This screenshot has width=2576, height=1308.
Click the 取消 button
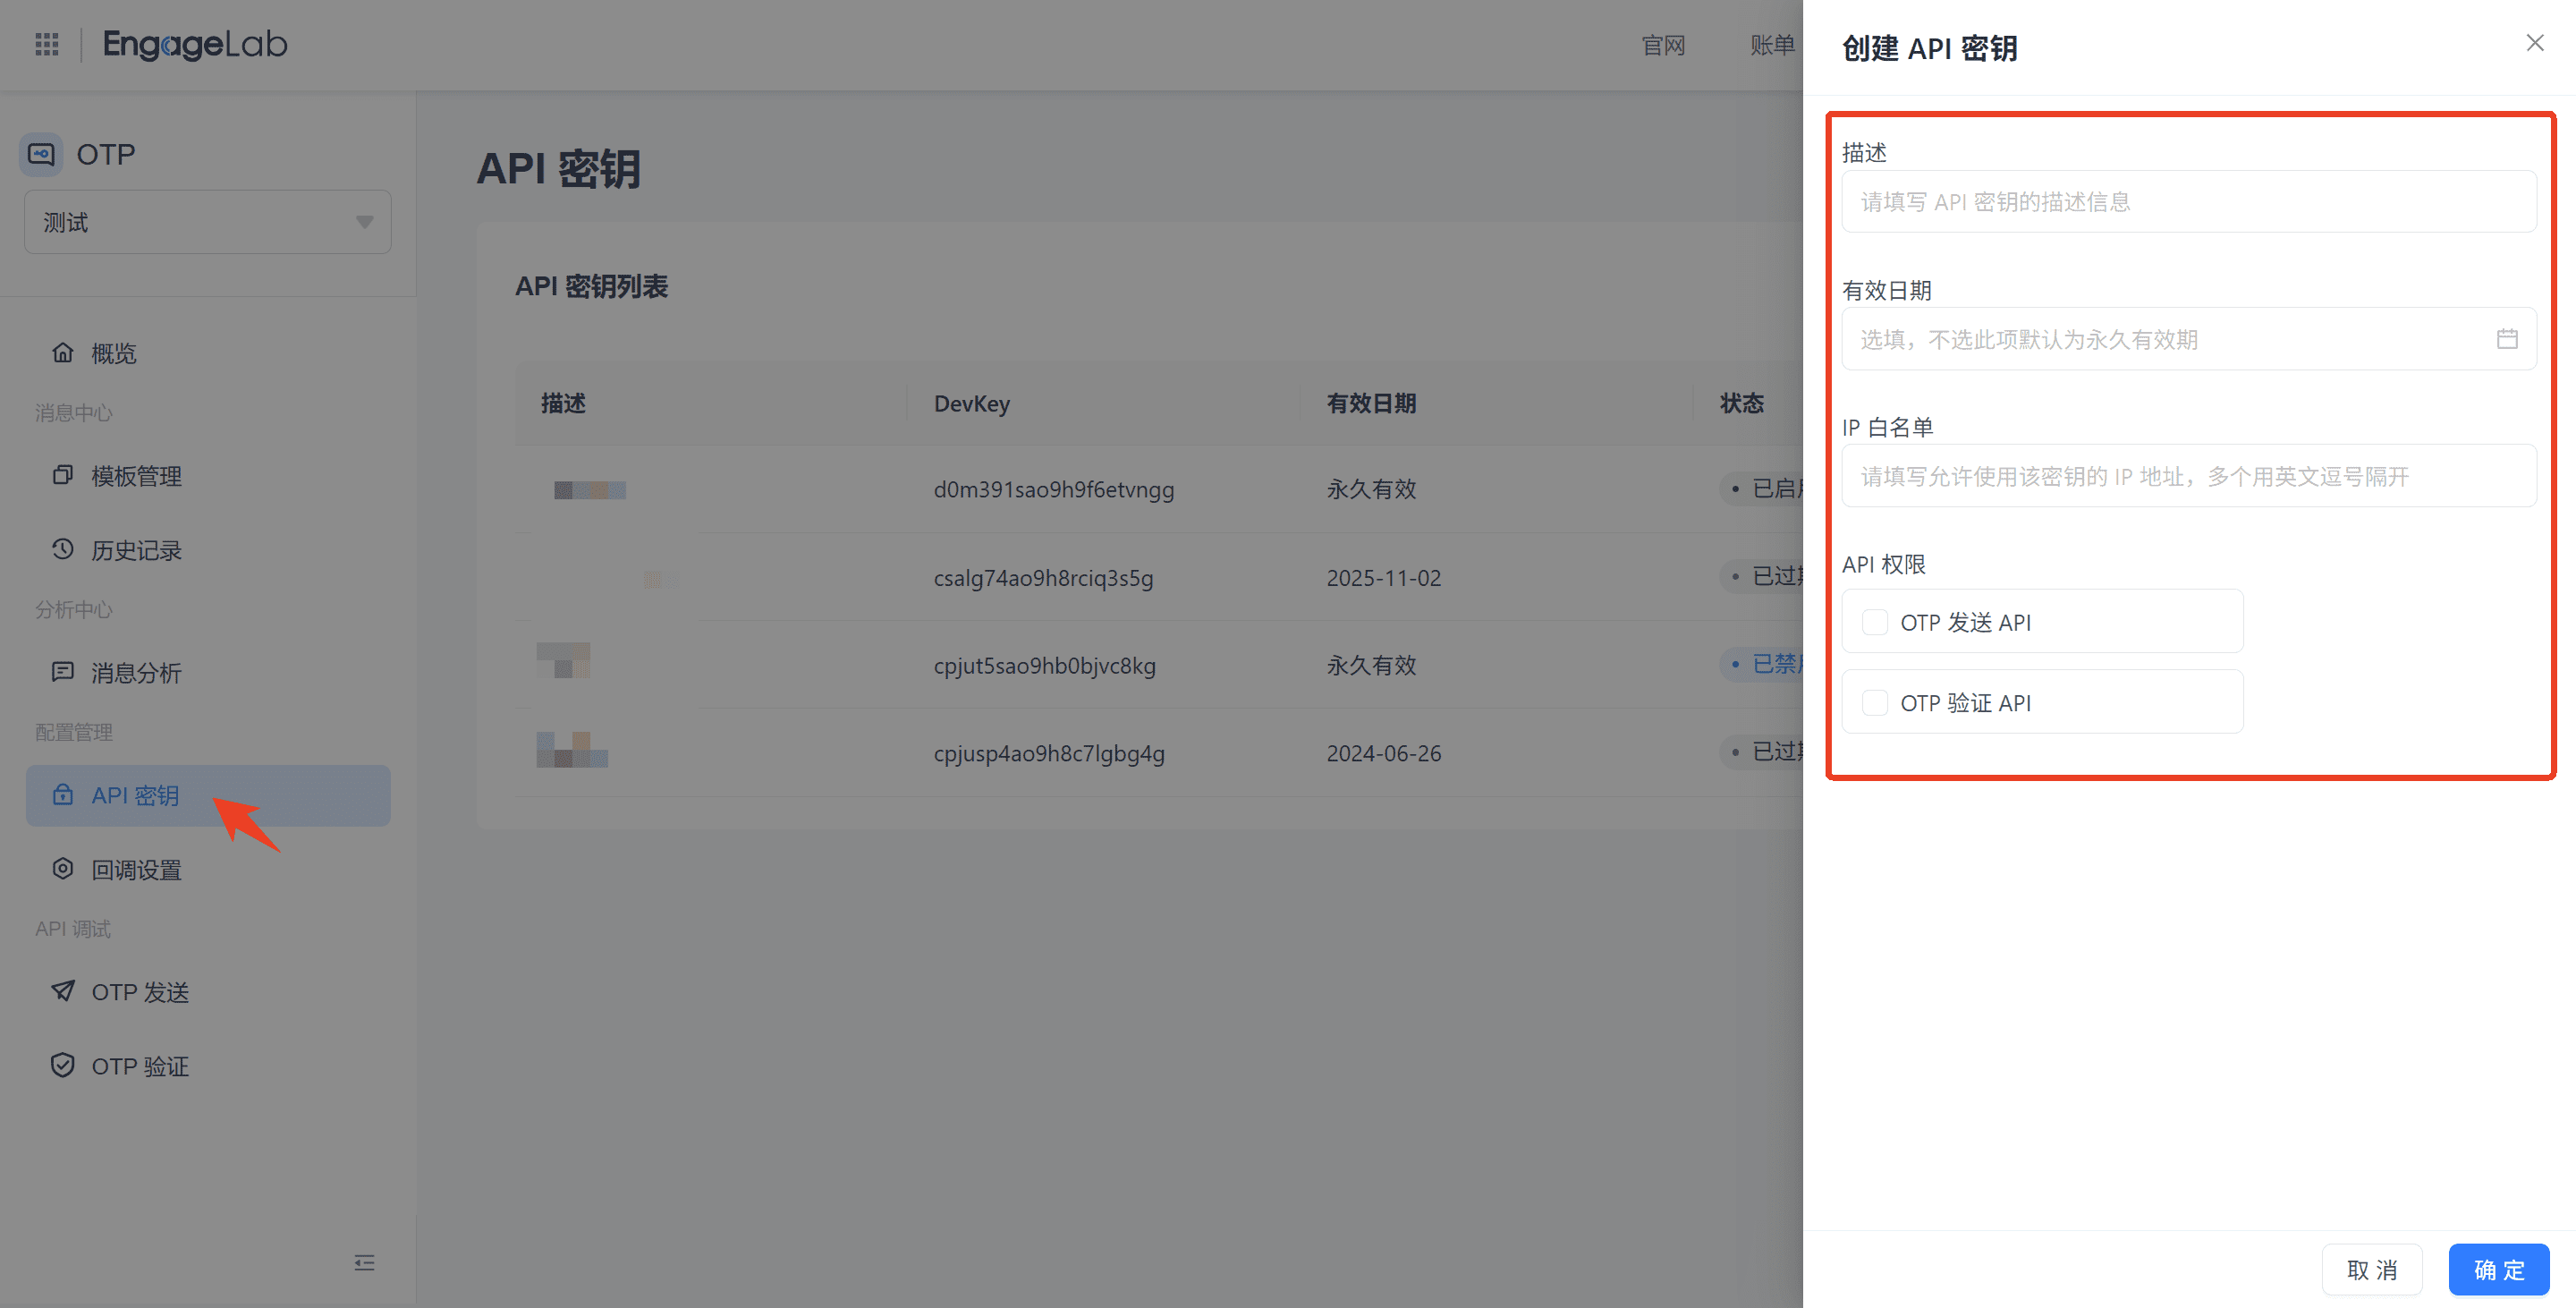[2372, 1270]
